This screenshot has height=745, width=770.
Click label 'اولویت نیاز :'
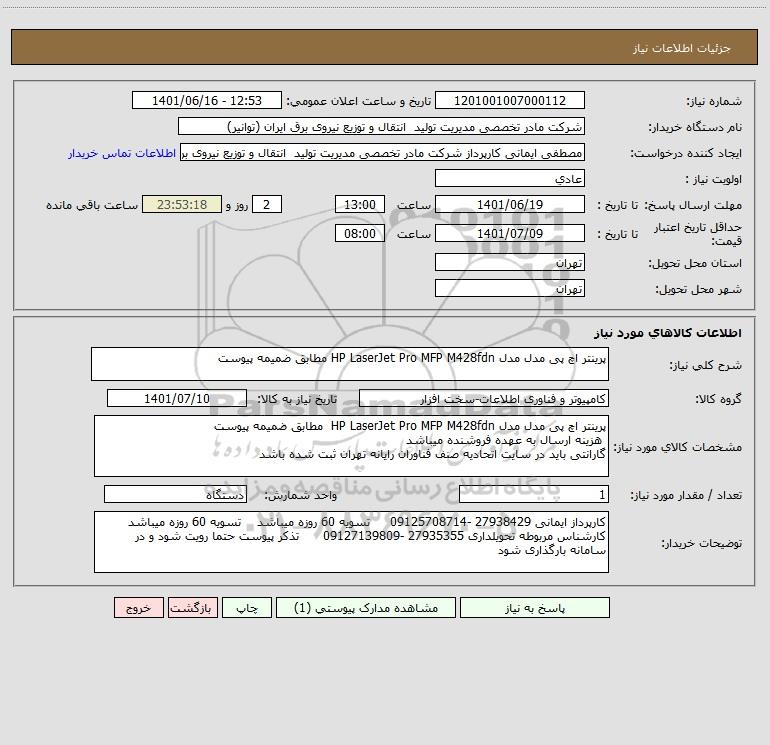pyautogui.click(x=714, y=179)
